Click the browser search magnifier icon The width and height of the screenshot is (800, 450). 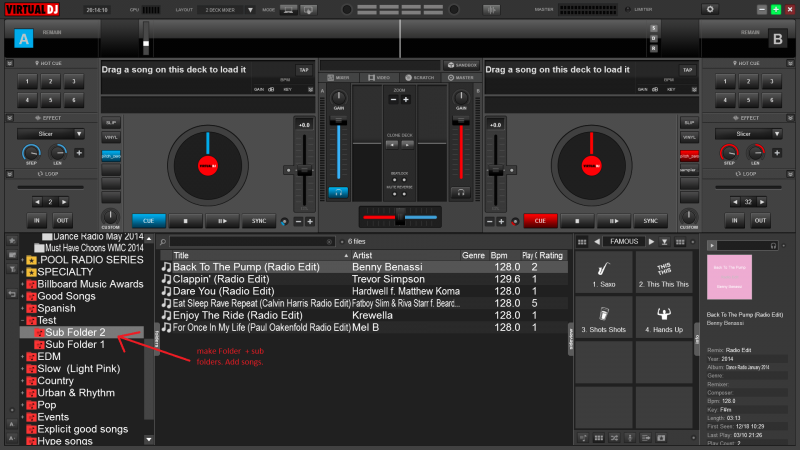[163, 242]
